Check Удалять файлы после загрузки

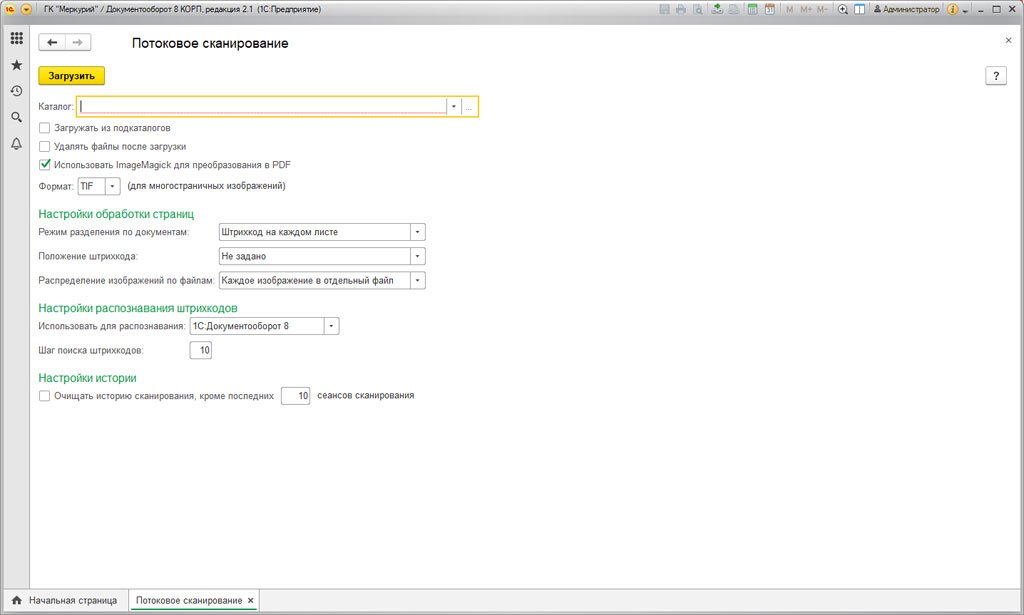[x=44, y=146]
